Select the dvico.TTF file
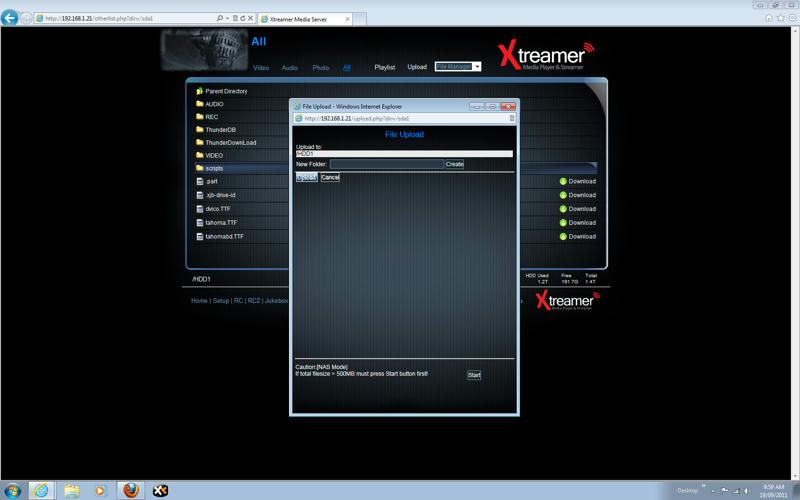 [218, 209]
